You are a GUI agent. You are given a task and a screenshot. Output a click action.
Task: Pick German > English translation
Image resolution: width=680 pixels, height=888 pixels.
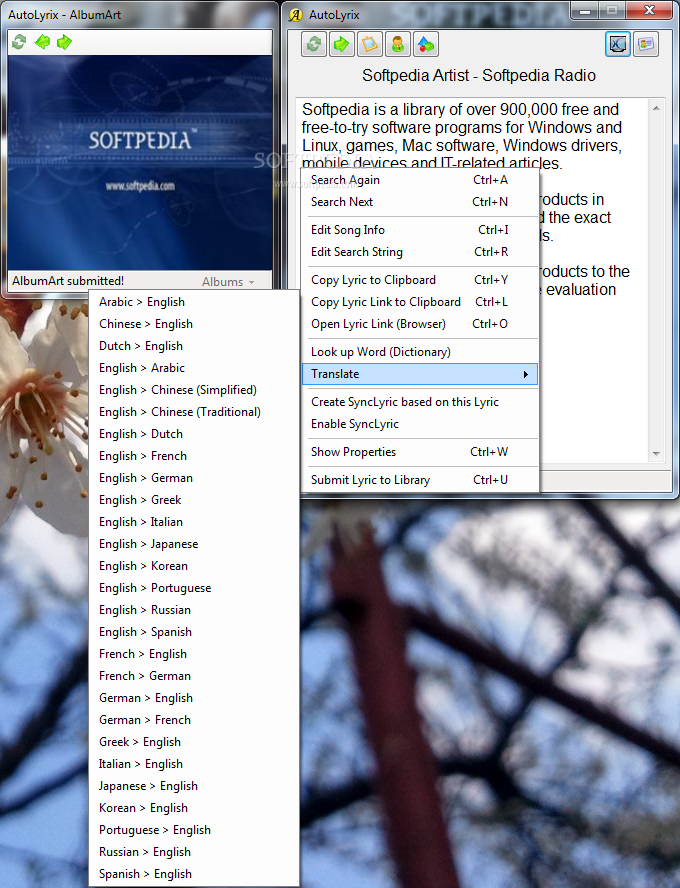194,698
